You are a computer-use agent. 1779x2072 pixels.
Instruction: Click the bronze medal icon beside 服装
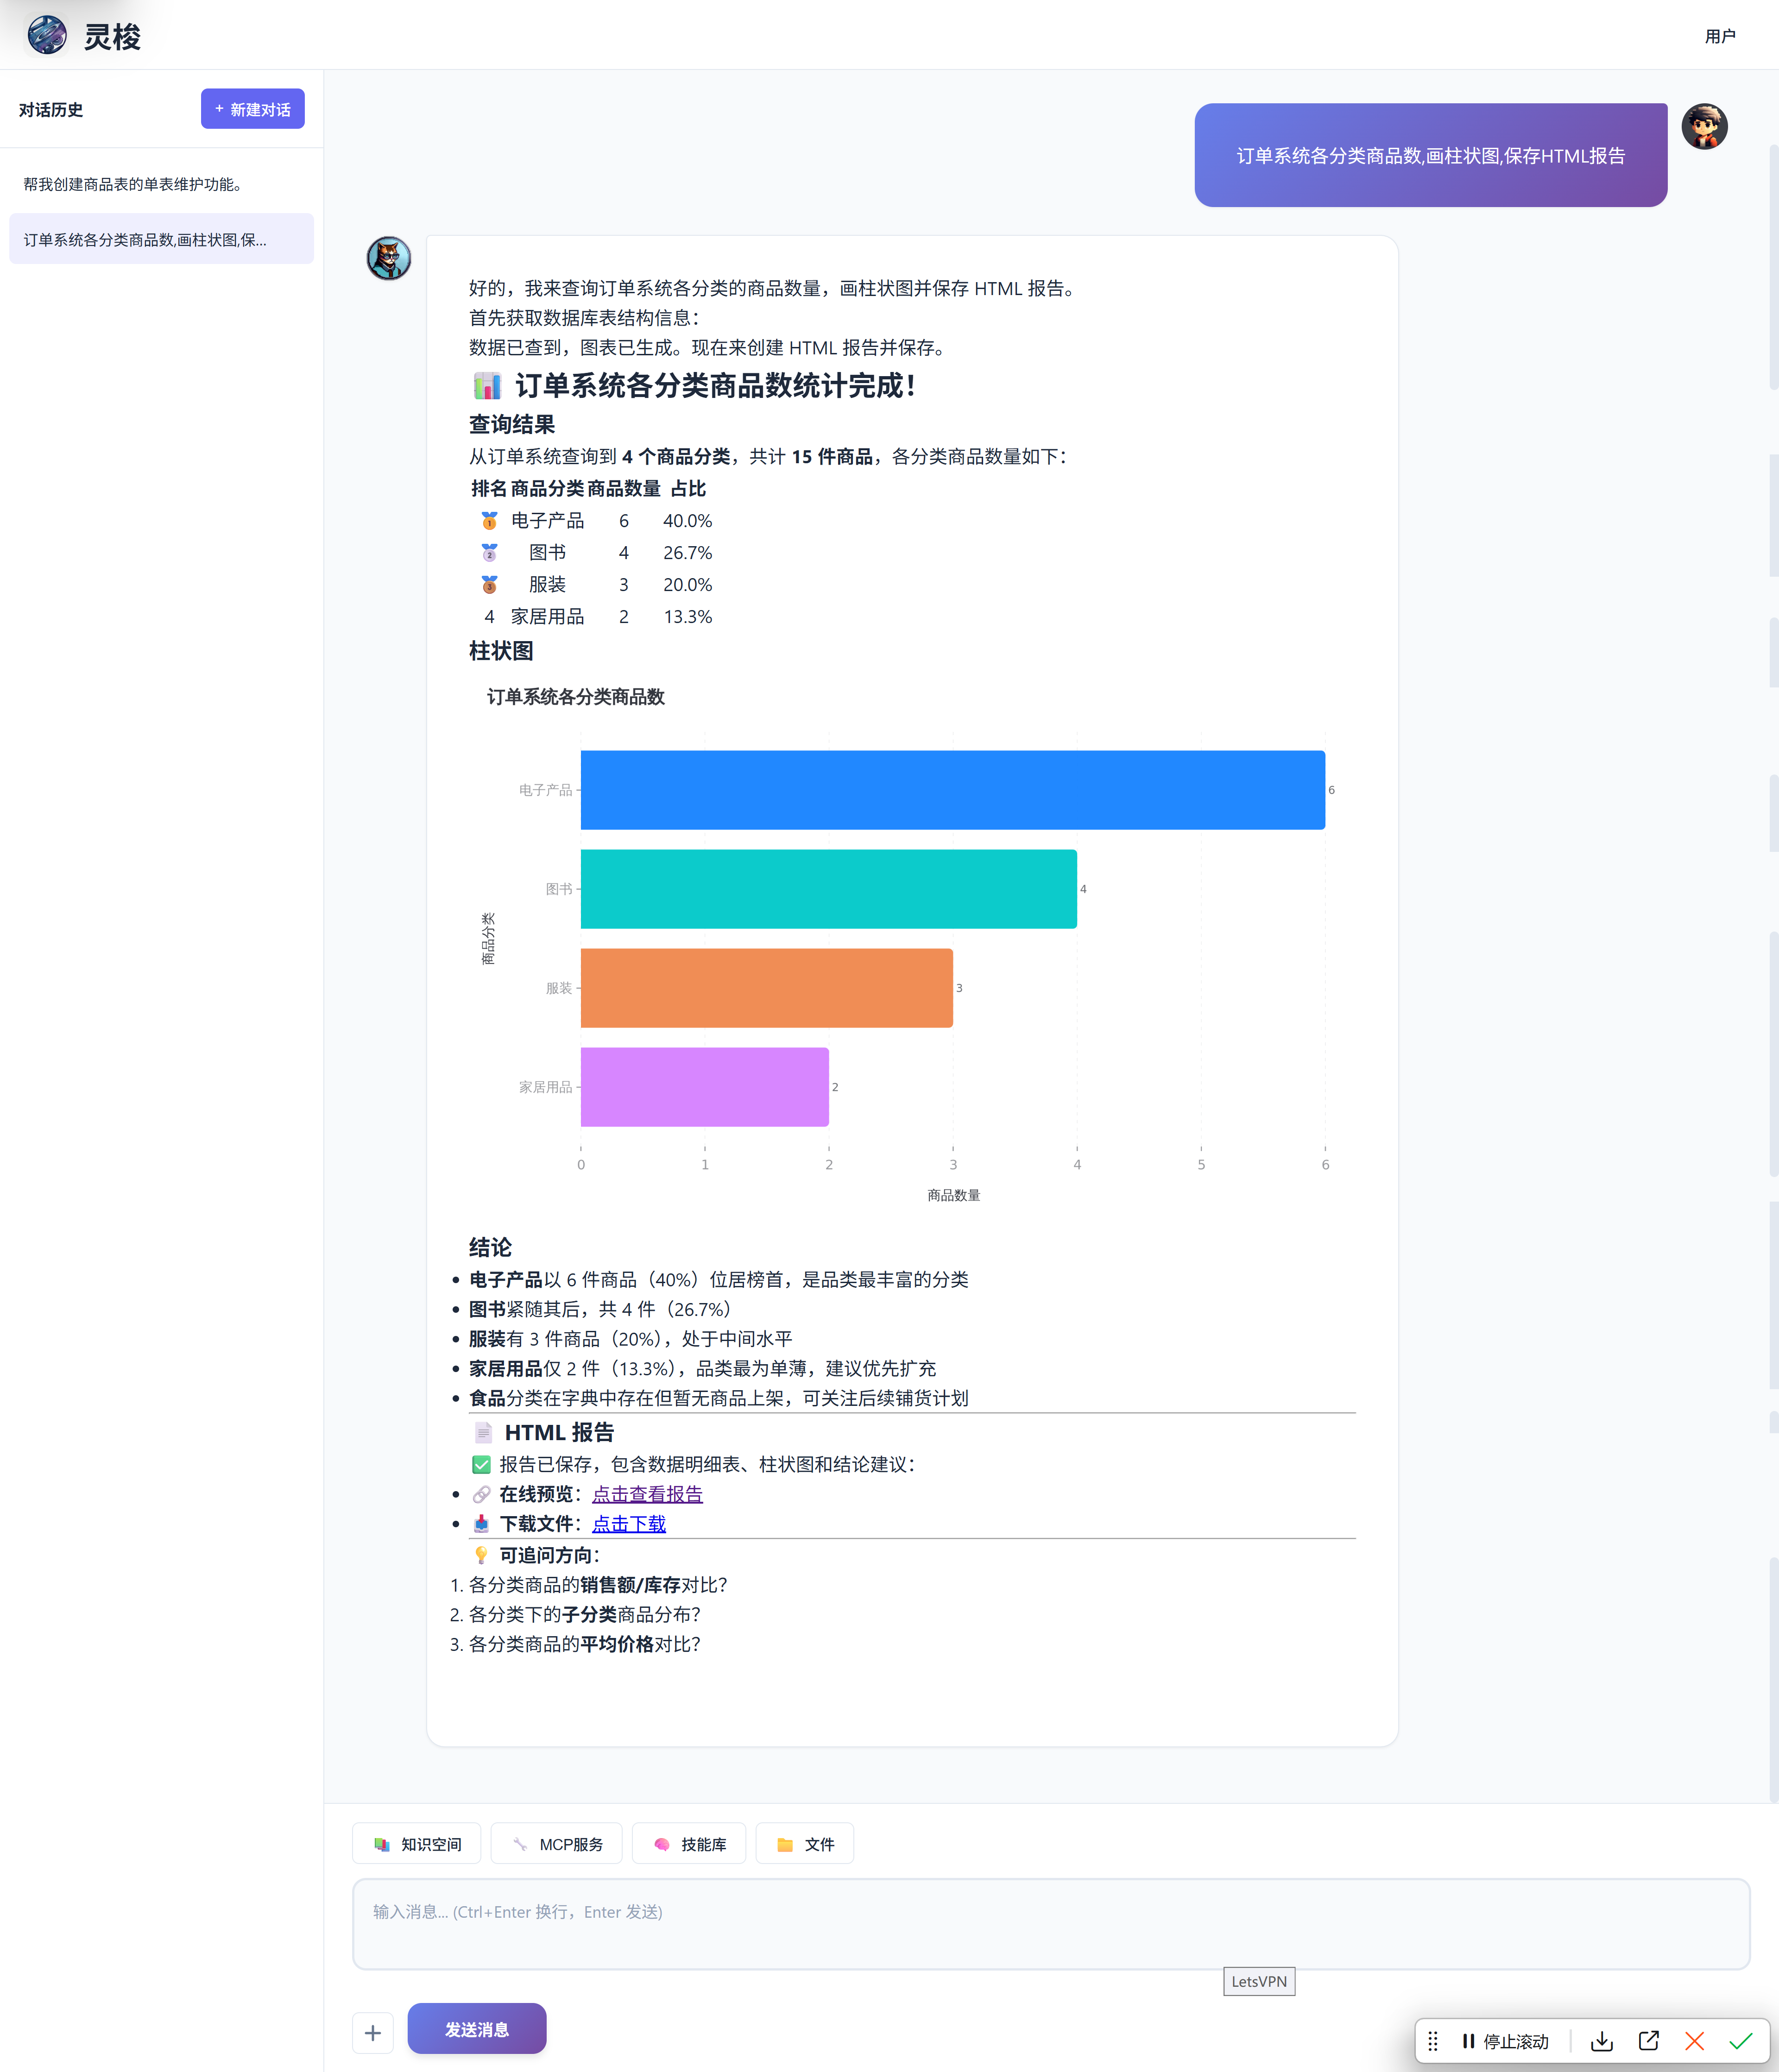pos(489,585)
